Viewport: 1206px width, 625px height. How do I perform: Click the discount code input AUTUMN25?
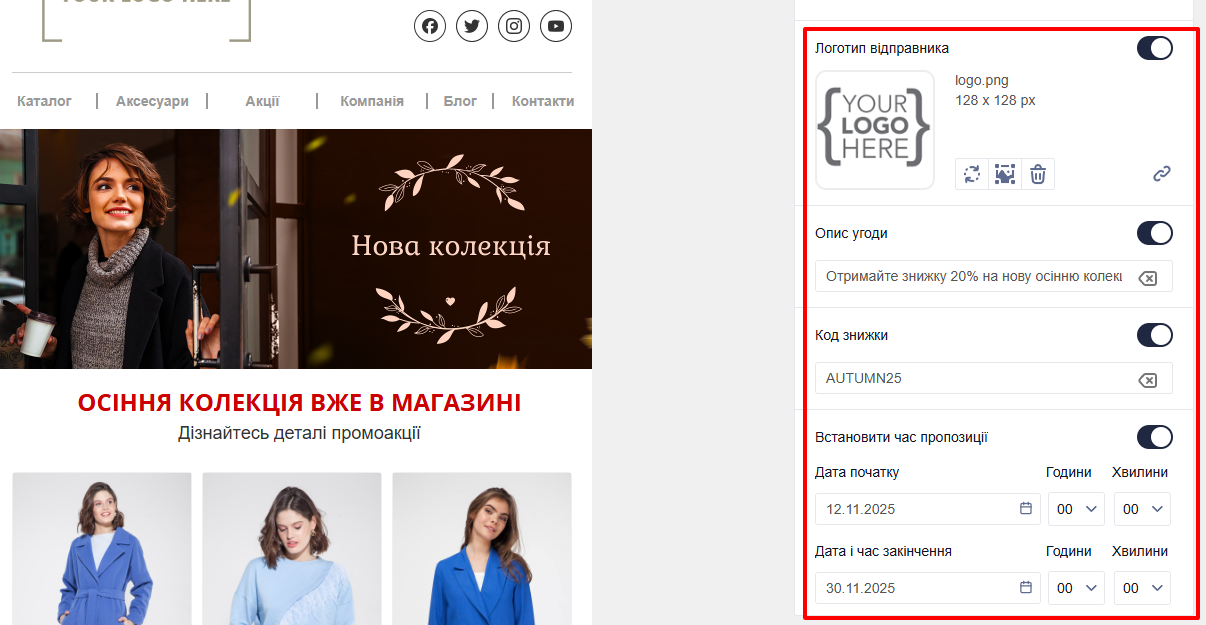[994, 378]
